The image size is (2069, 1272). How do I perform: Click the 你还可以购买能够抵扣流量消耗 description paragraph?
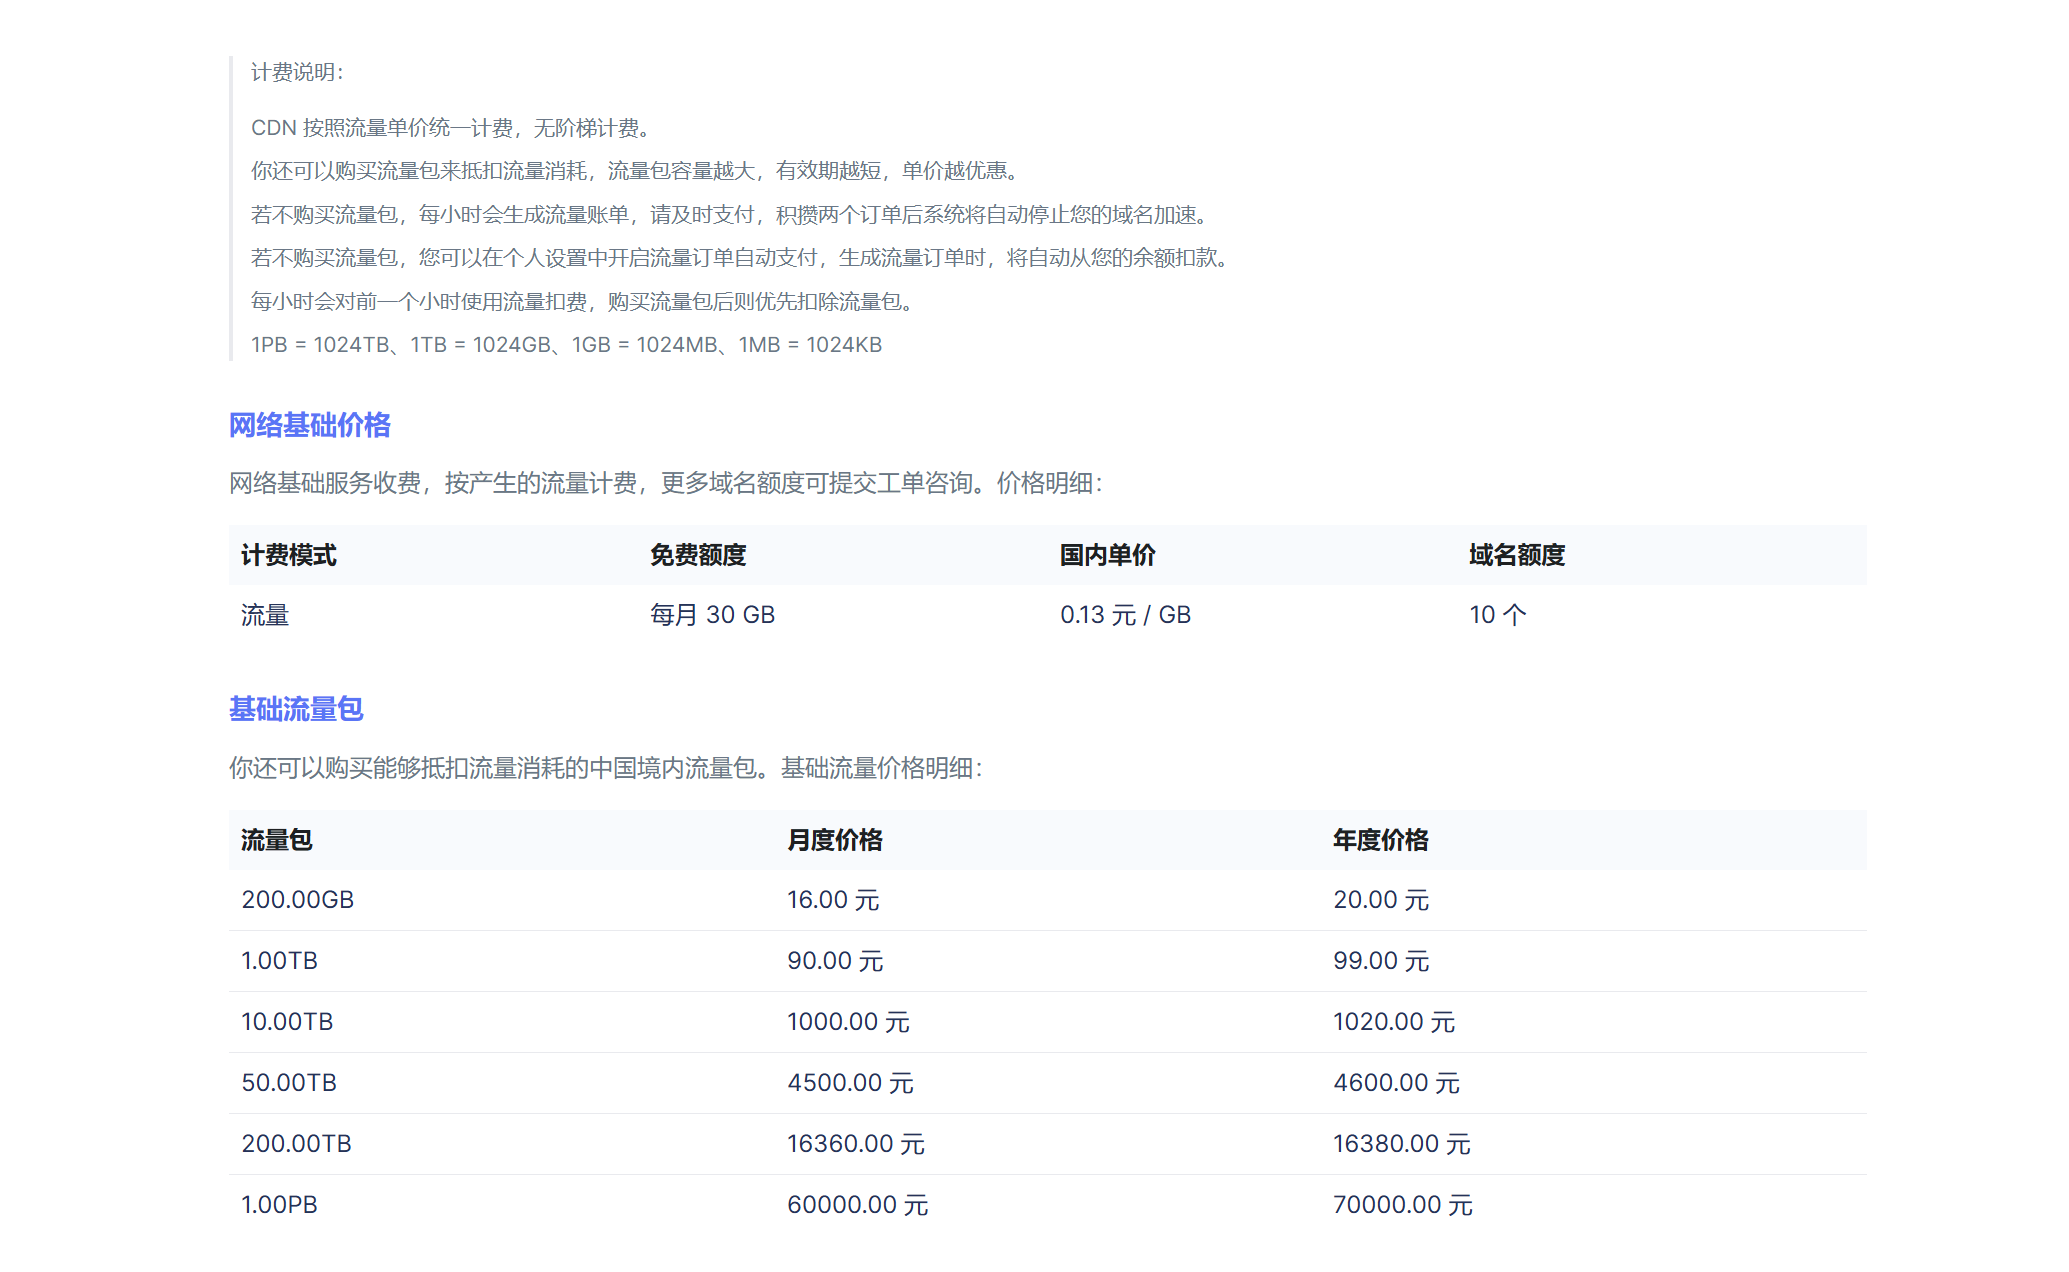(x=606, y=768)
